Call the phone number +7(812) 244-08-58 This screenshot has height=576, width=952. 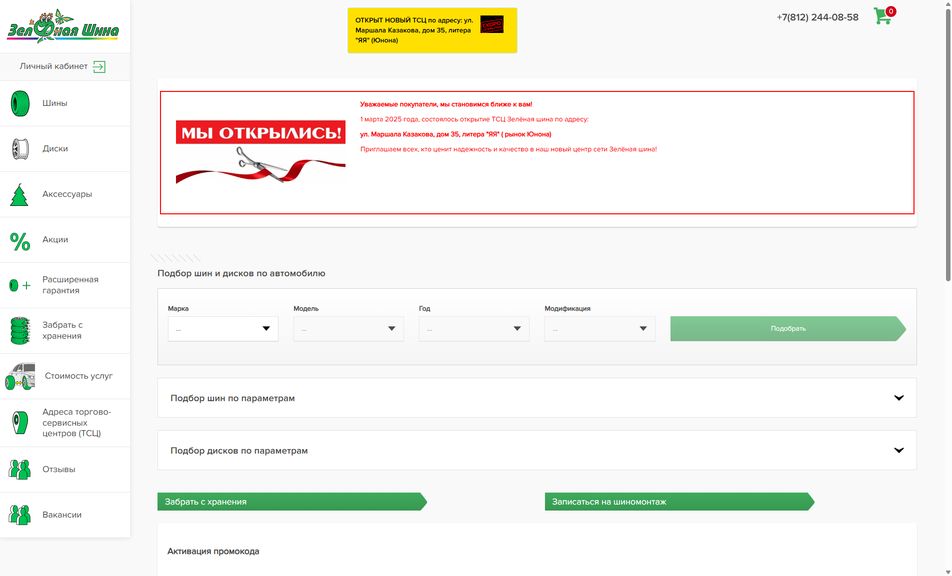click(x=817, y=18)
